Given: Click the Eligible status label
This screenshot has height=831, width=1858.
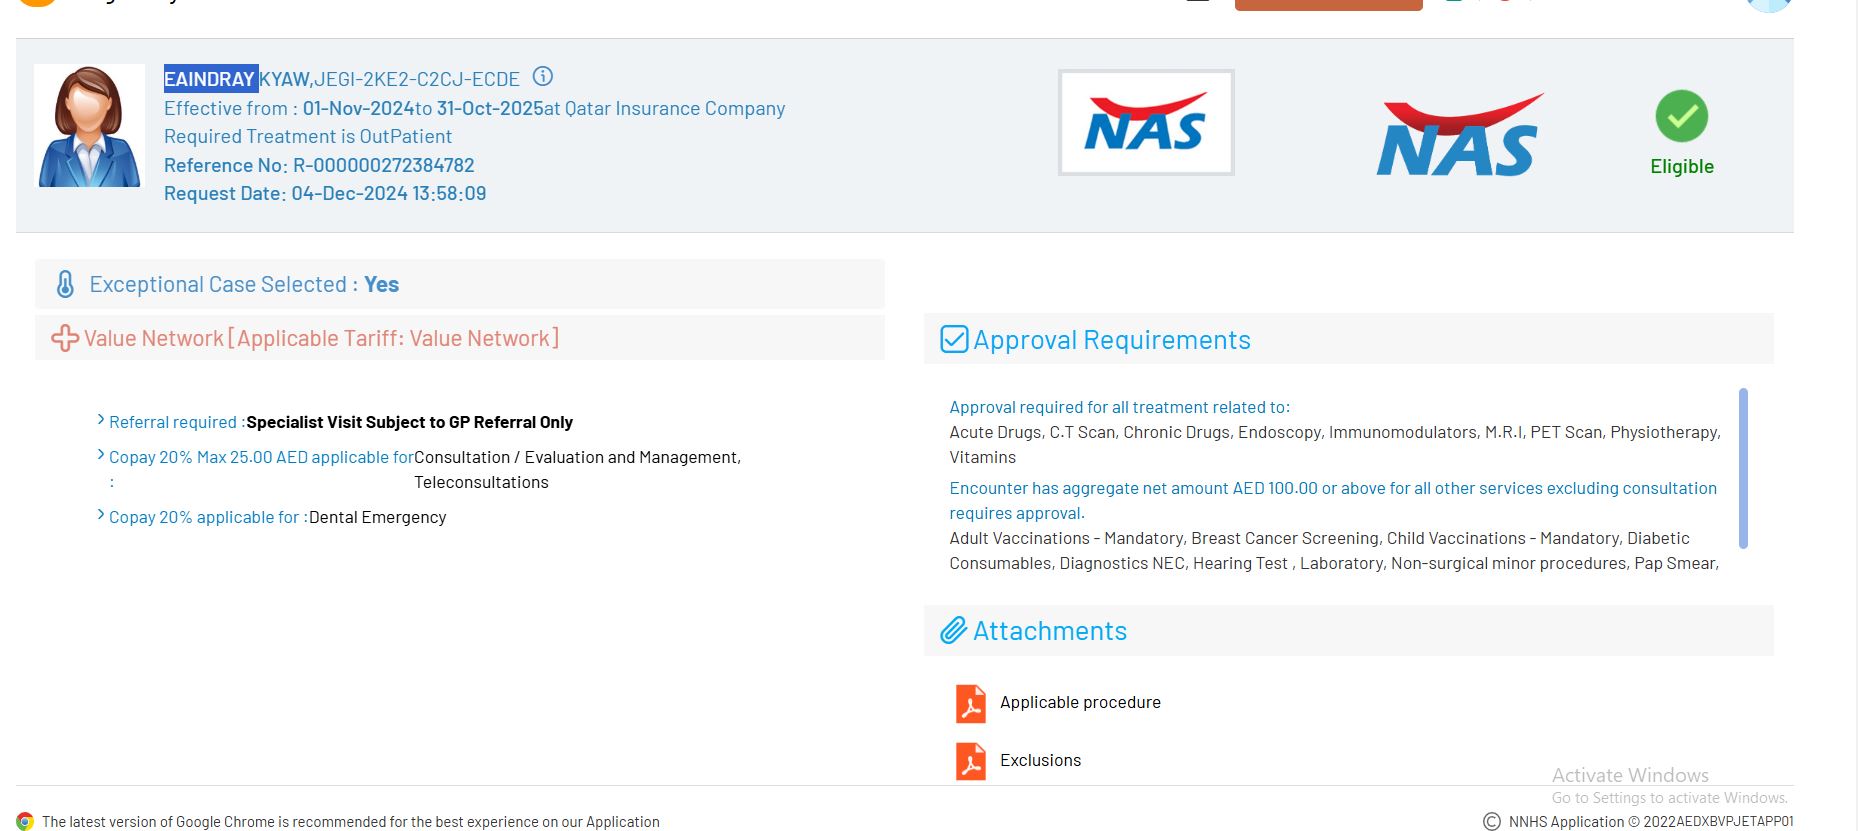Looking at the screenshot, I should 1682,166.
